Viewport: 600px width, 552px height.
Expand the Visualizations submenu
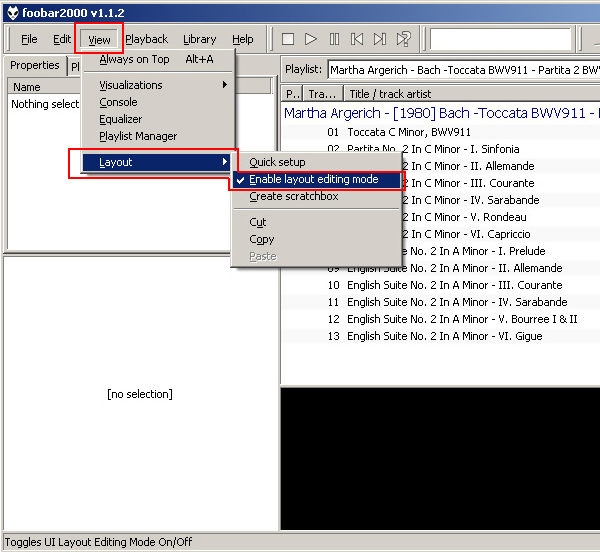pos(158,85)
